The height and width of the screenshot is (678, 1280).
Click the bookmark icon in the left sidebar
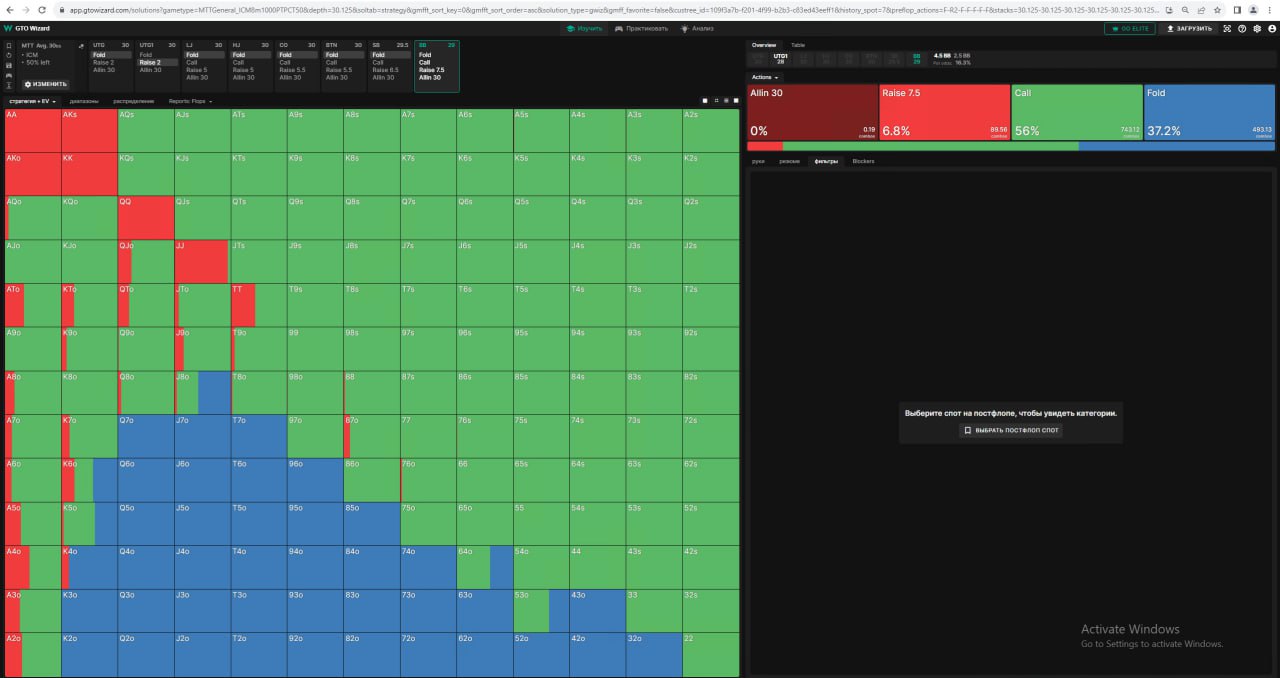pyautogui.click(x=9, y=46)
